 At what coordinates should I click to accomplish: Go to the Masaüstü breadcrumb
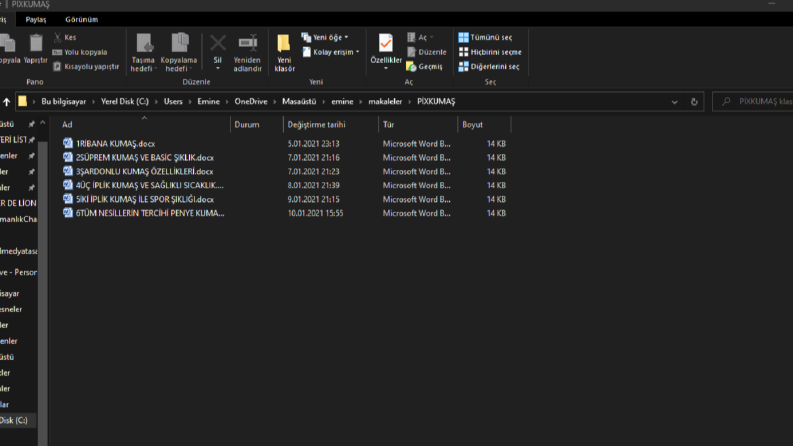(x=299, y=102)
